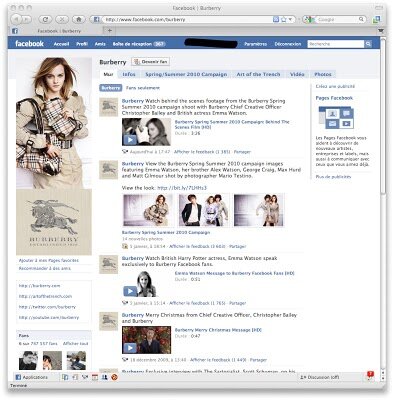Open the http://burberry.com link
The image size is (394, 400).
(39, 286)
